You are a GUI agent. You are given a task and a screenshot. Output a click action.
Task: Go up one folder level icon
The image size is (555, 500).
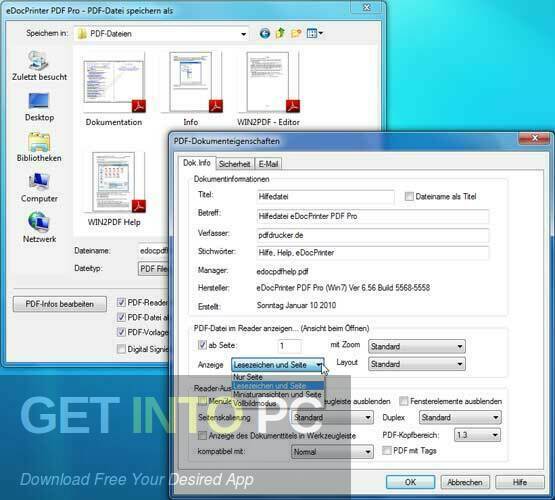point(280,33)
